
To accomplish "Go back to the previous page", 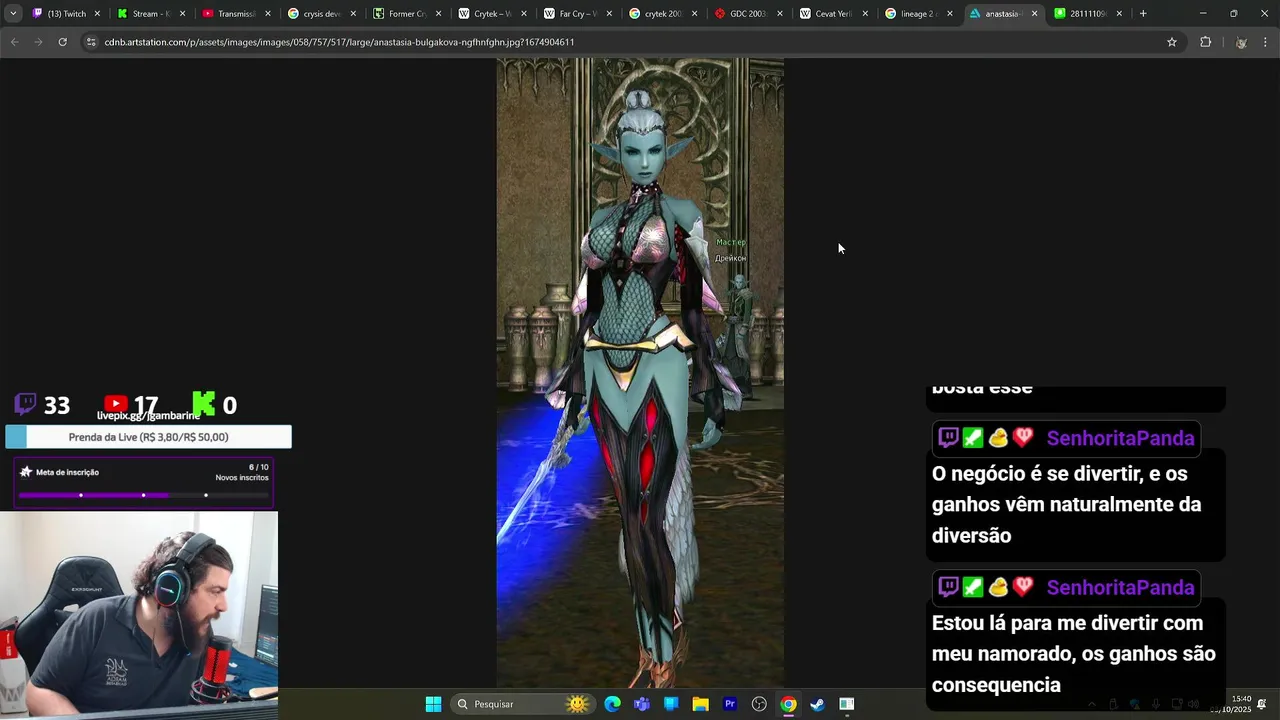I will tap(14, 42).
